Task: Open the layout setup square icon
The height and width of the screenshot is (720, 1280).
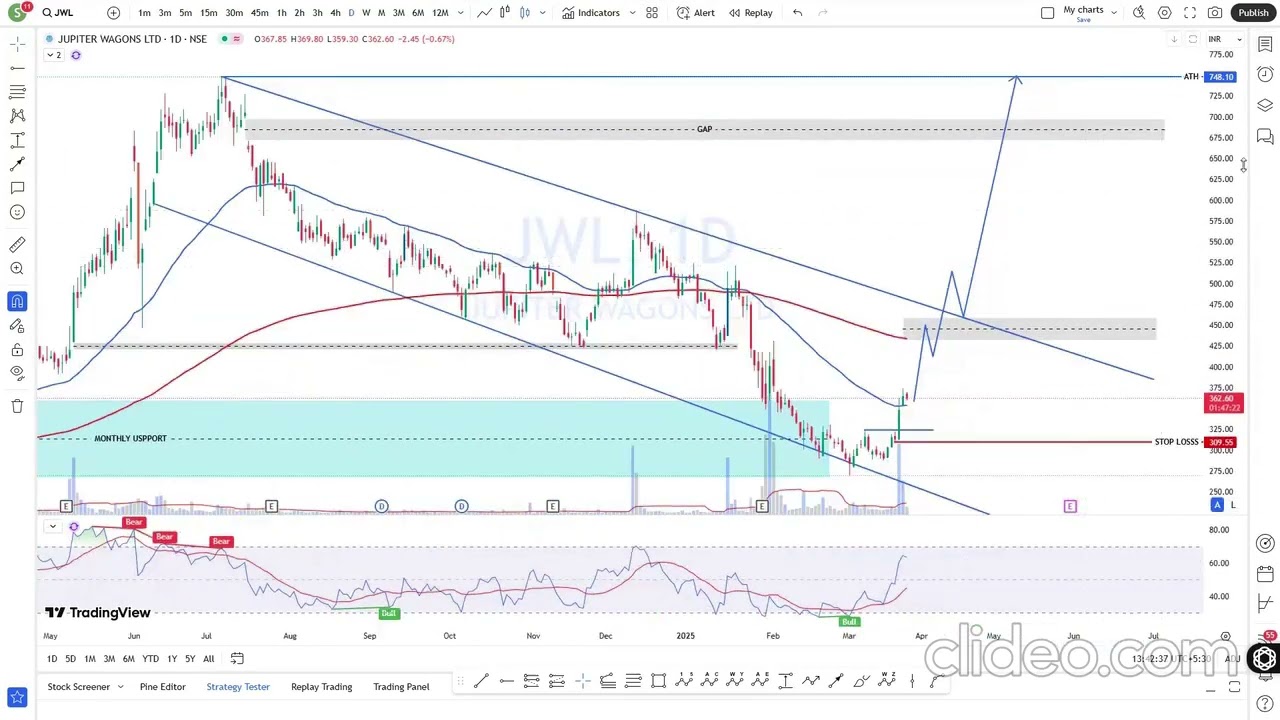Action: coord(1047,13)
